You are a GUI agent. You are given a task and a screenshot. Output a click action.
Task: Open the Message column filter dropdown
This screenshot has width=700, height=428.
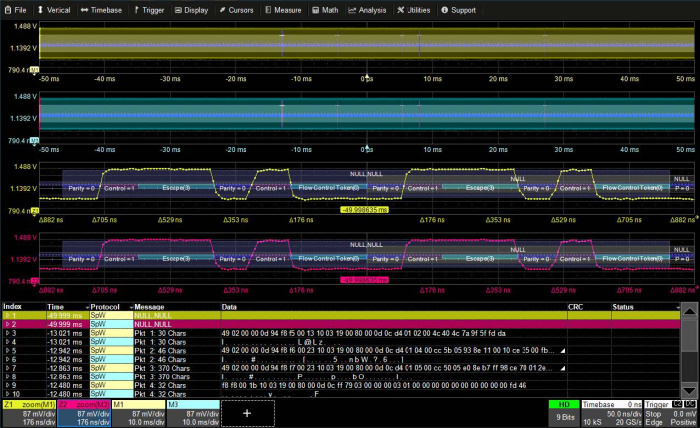coord(130,306)
